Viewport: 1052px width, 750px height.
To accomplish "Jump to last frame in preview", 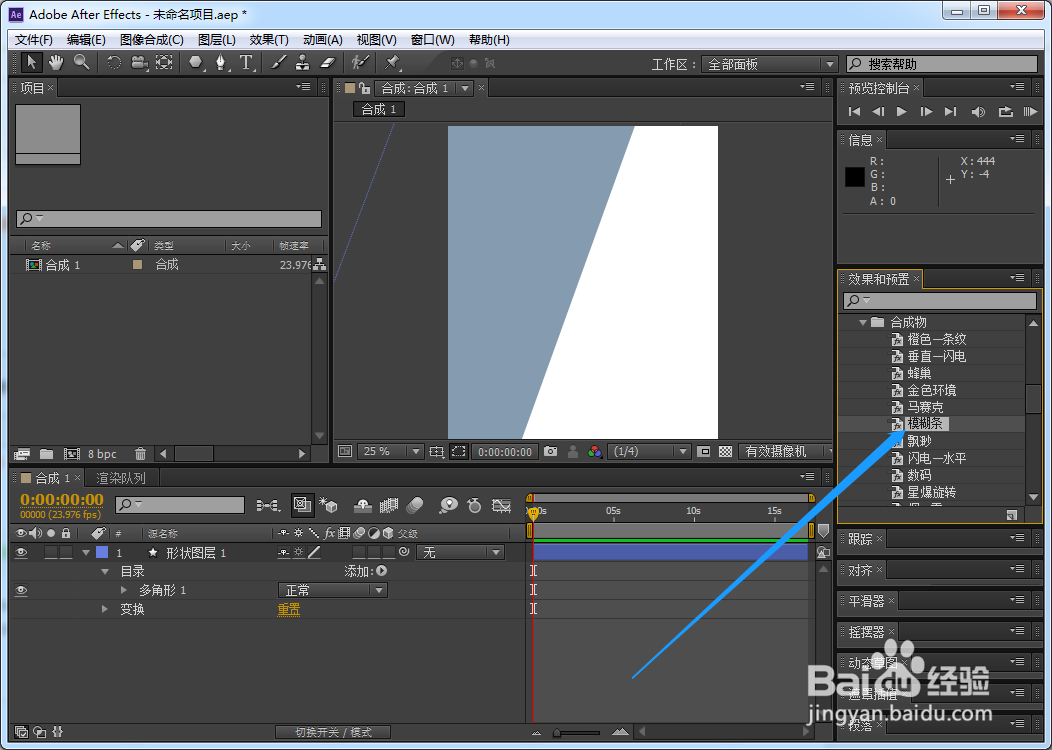I will pos(951,111).
